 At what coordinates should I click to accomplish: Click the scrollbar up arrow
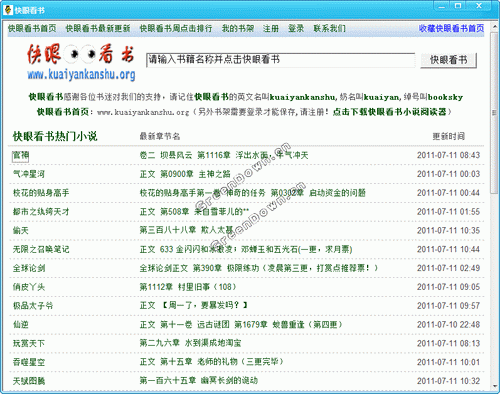(x=494, y=28)
